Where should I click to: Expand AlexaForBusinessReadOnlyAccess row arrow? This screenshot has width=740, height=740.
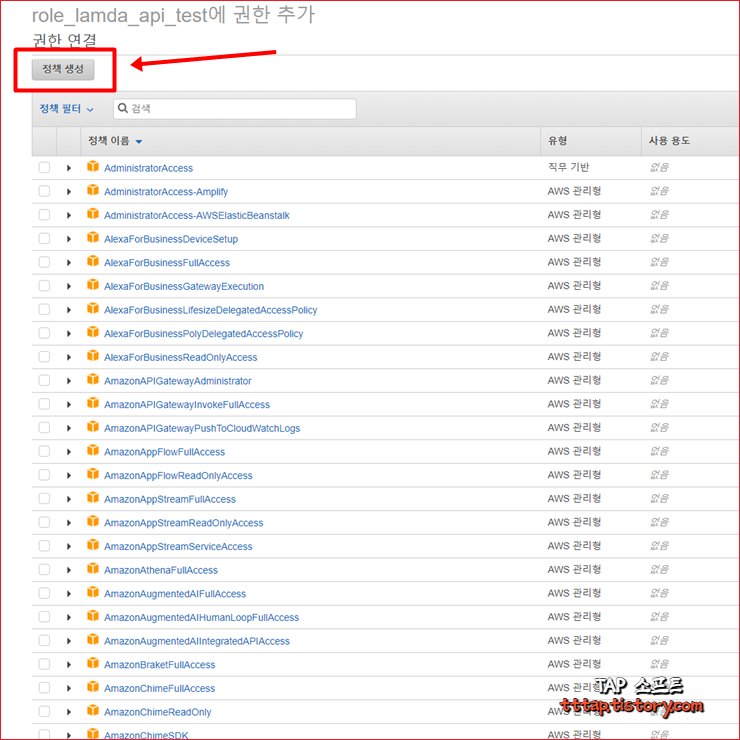pyautogui.click(x=69, y=357)
